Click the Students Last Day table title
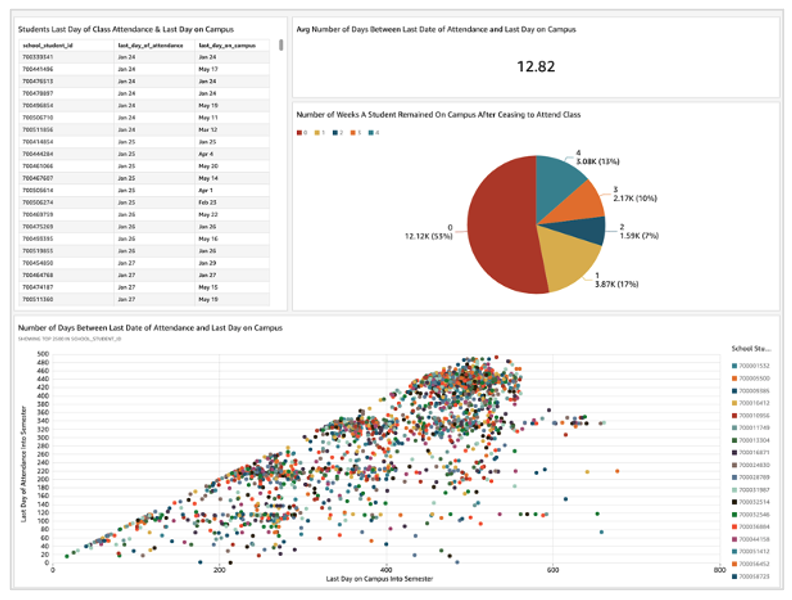This screenshot has width=792, height=600. click(x=126, y=29)
